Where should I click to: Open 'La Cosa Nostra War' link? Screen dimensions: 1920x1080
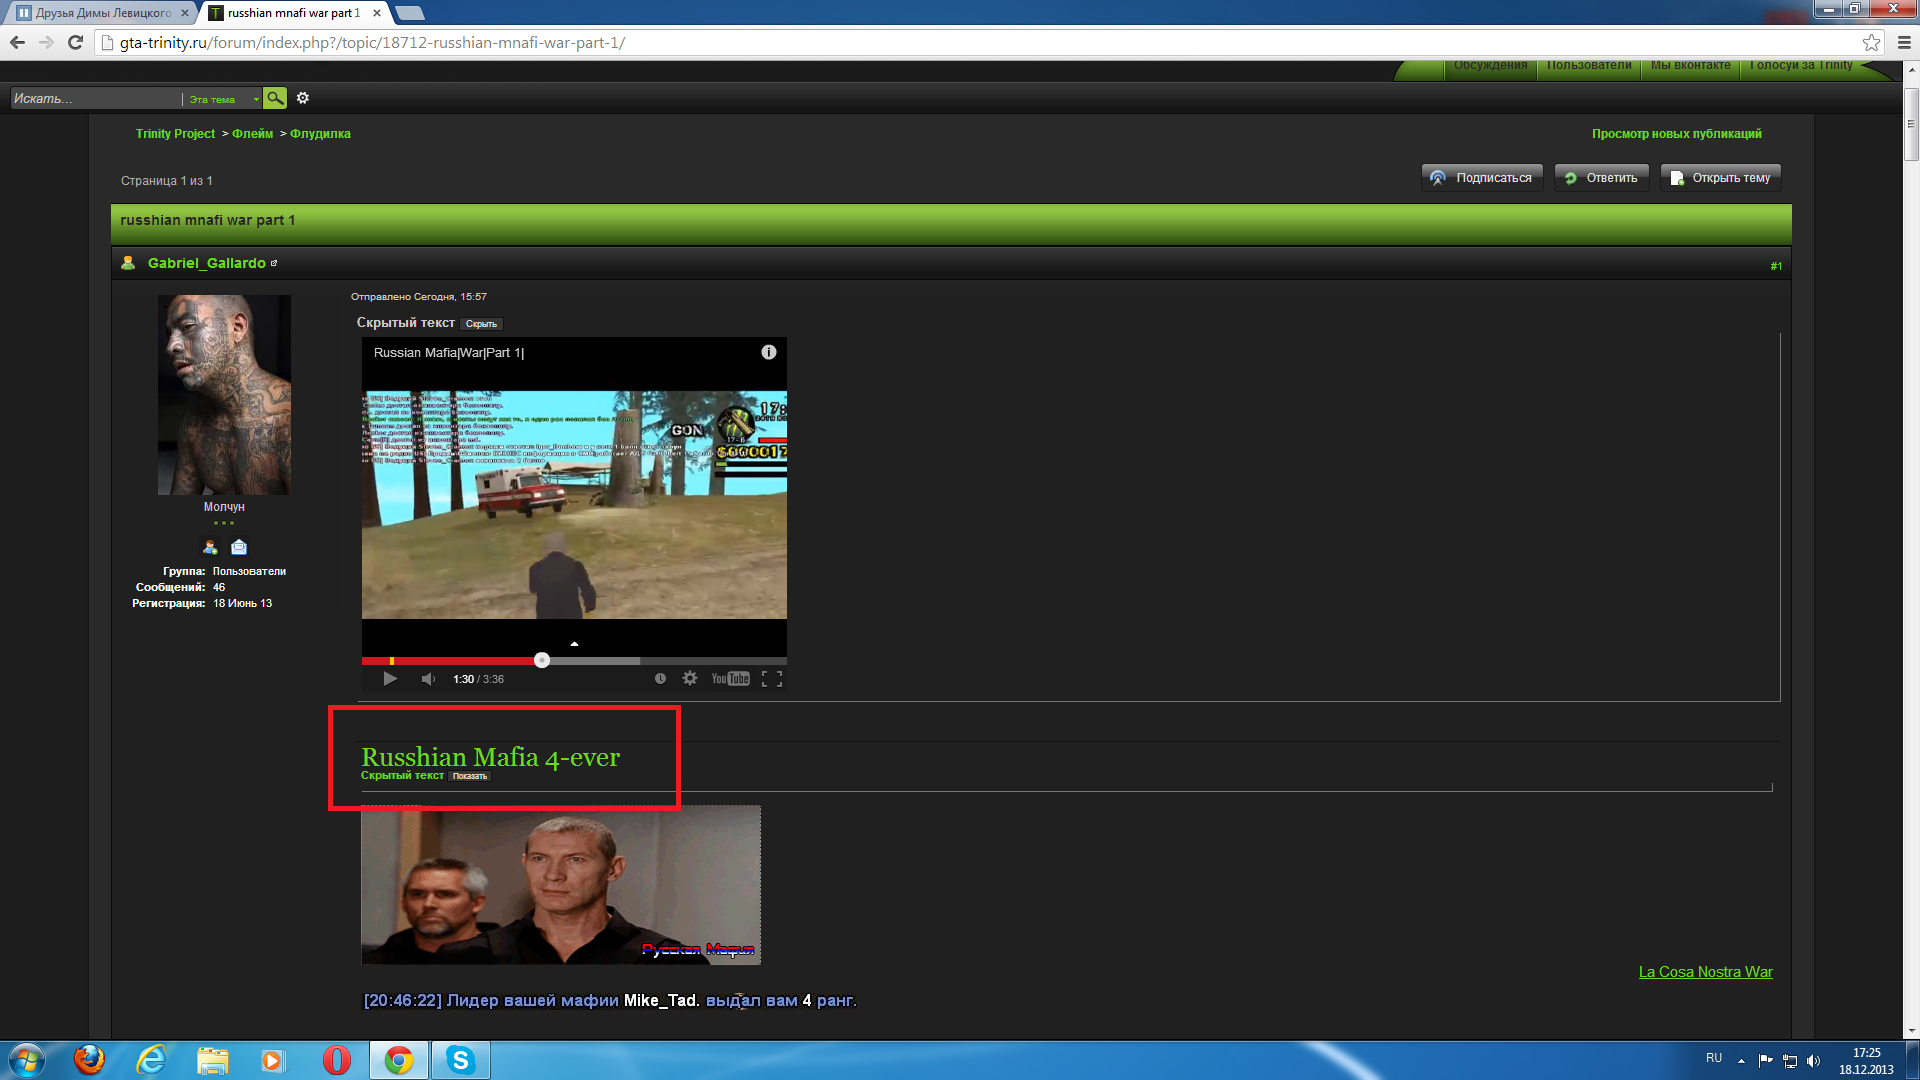[x=1705, y=972]
